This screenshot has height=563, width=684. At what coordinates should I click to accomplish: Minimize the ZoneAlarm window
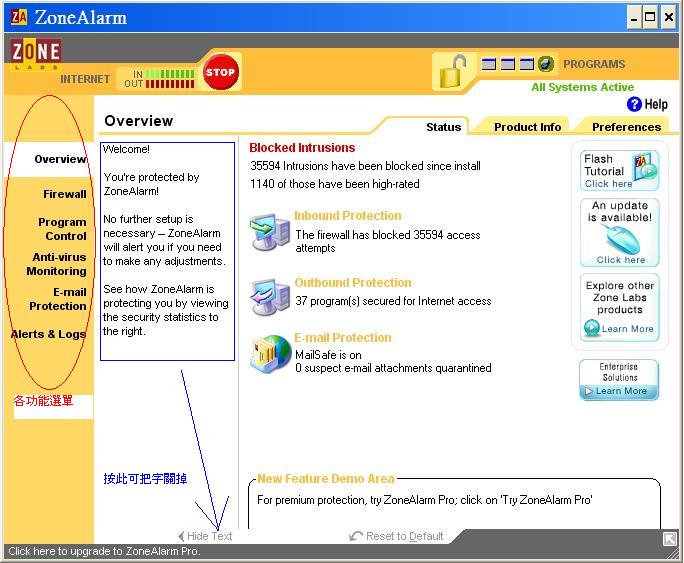634,17
